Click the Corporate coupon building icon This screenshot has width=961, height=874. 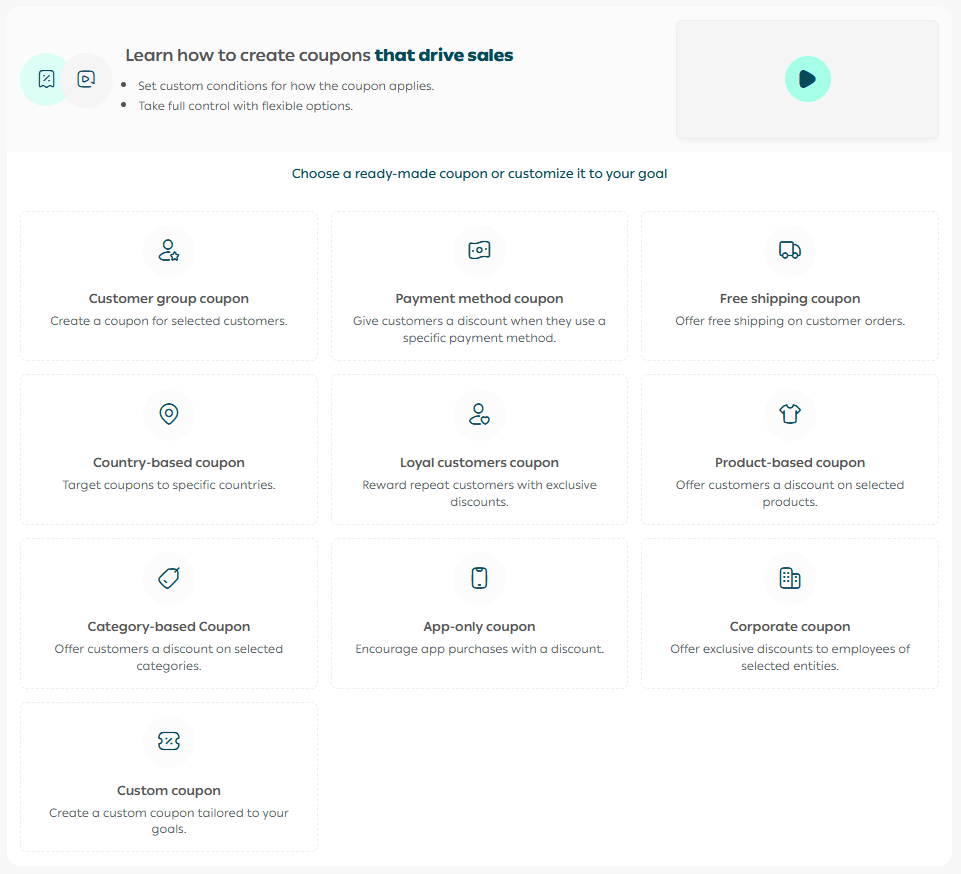click(x=789, y=578)
